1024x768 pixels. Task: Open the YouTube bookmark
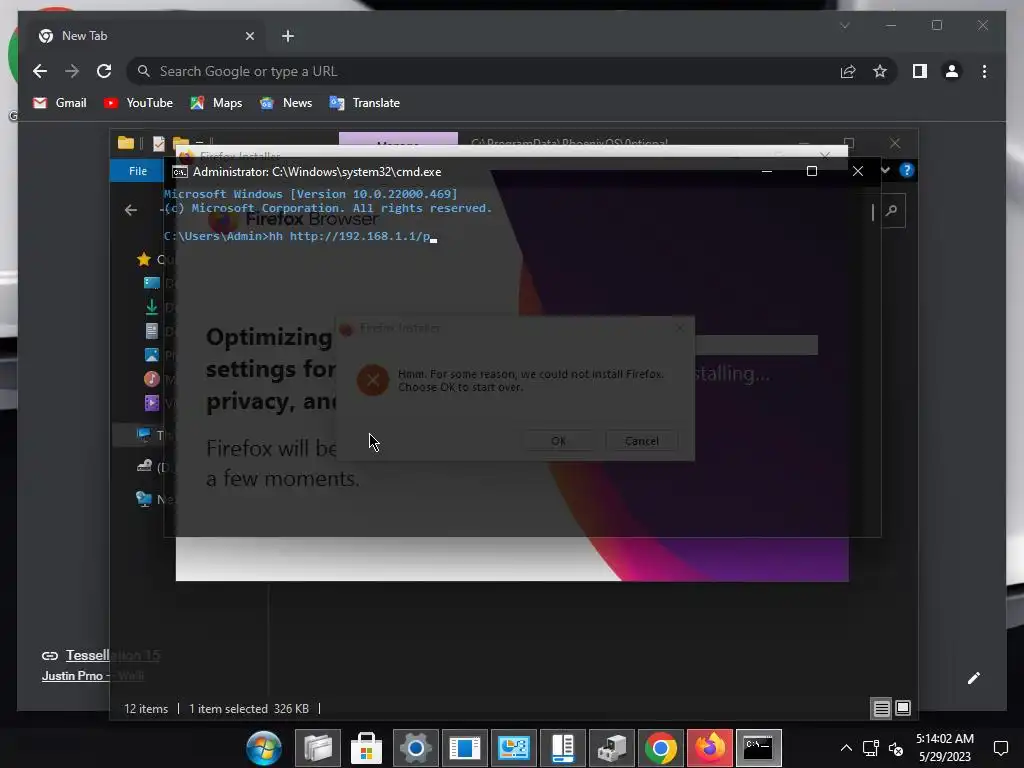pos(138,103)
